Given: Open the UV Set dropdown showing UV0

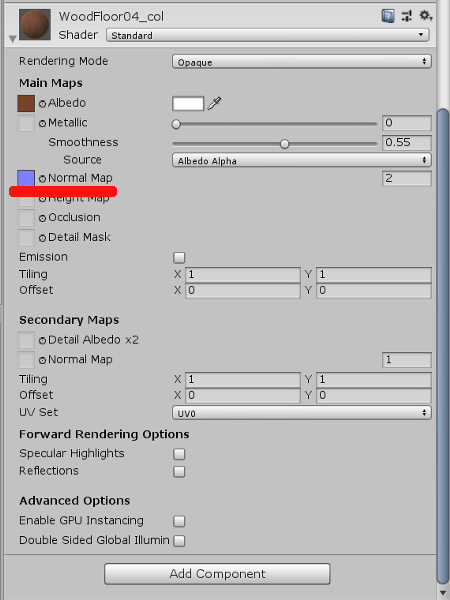Looking at the screenshot, I should (302, 413).
